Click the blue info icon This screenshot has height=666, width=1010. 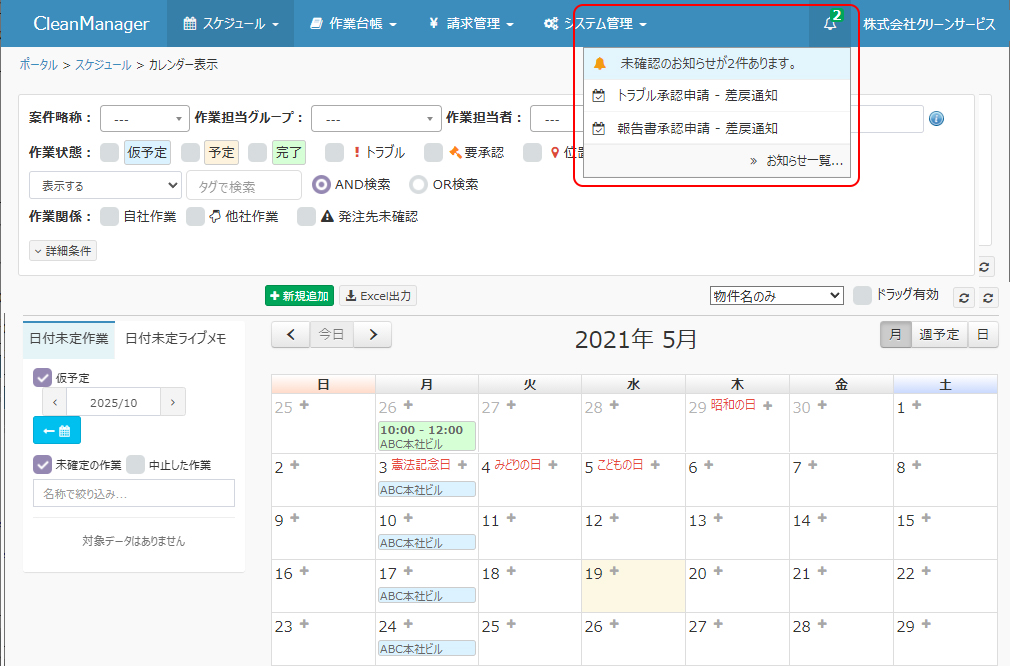(x=936, y=119)
